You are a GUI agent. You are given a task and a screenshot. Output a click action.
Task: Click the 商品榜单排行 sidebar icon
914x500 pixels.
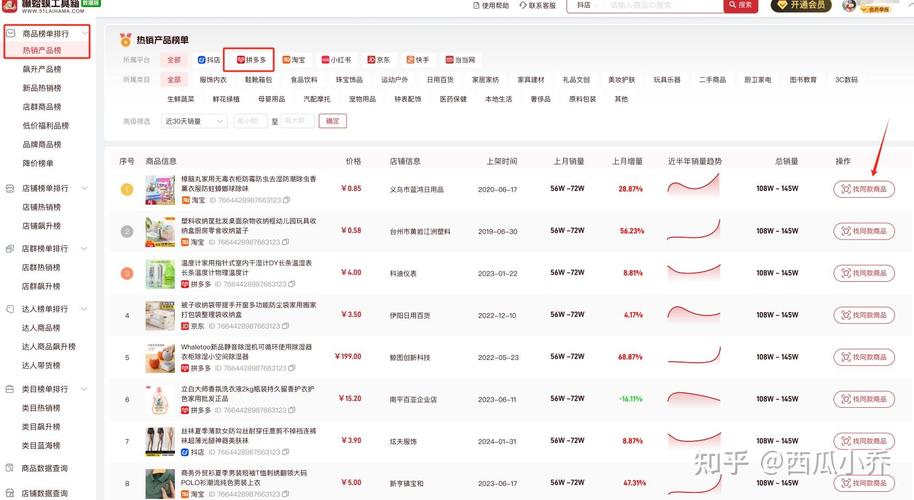(x=10, y=33)
